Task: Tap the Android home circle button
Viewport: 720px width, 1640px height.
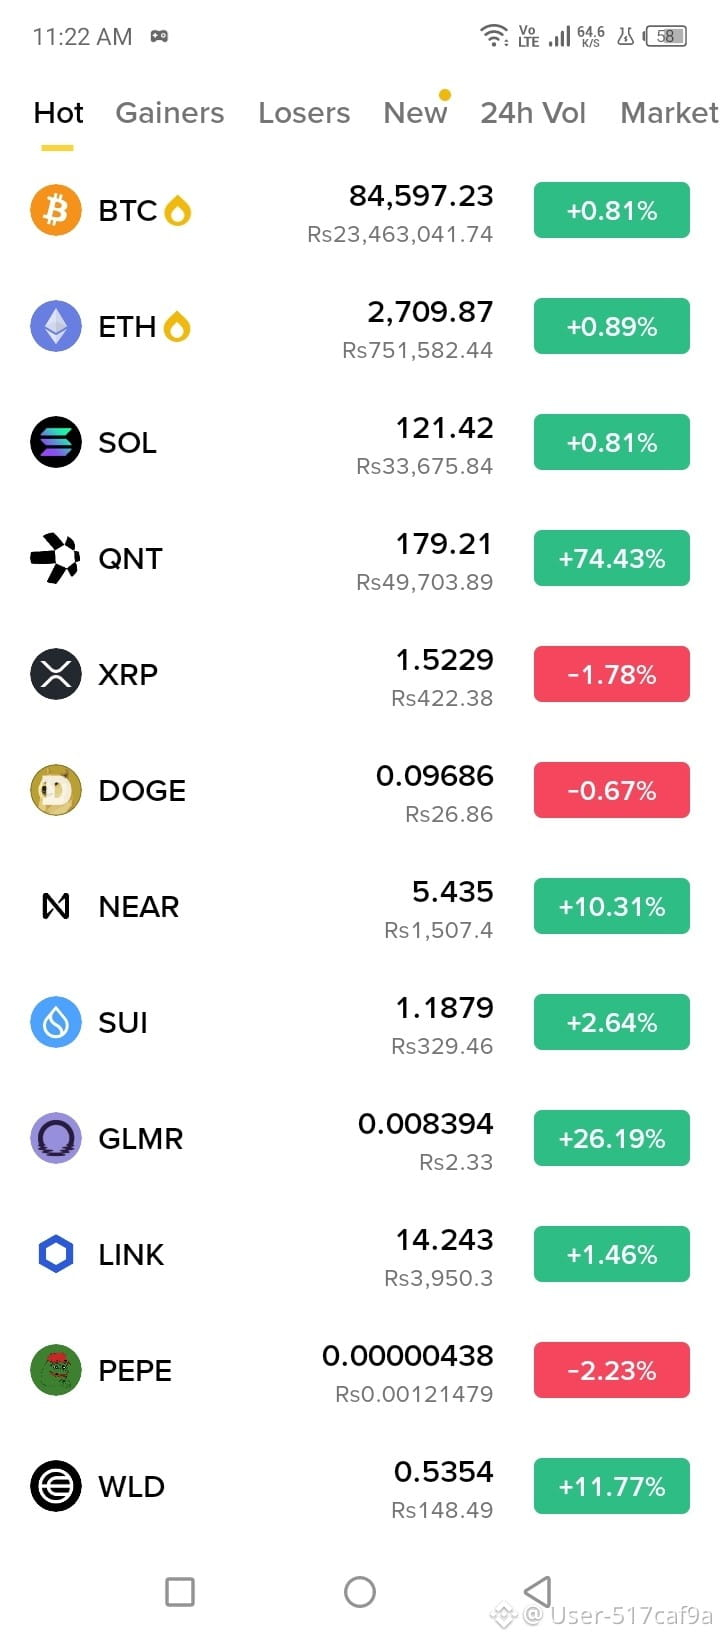Action: point(360,1592)
